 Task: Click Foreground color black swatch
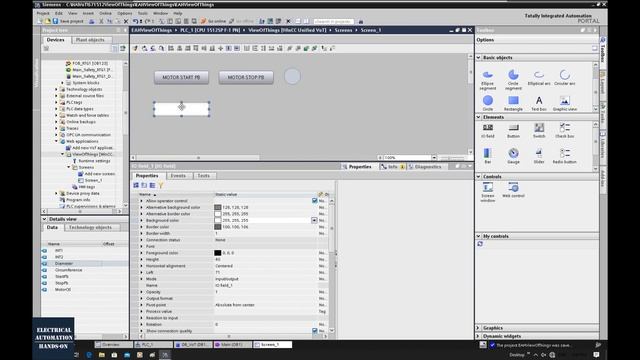point(218,253)
